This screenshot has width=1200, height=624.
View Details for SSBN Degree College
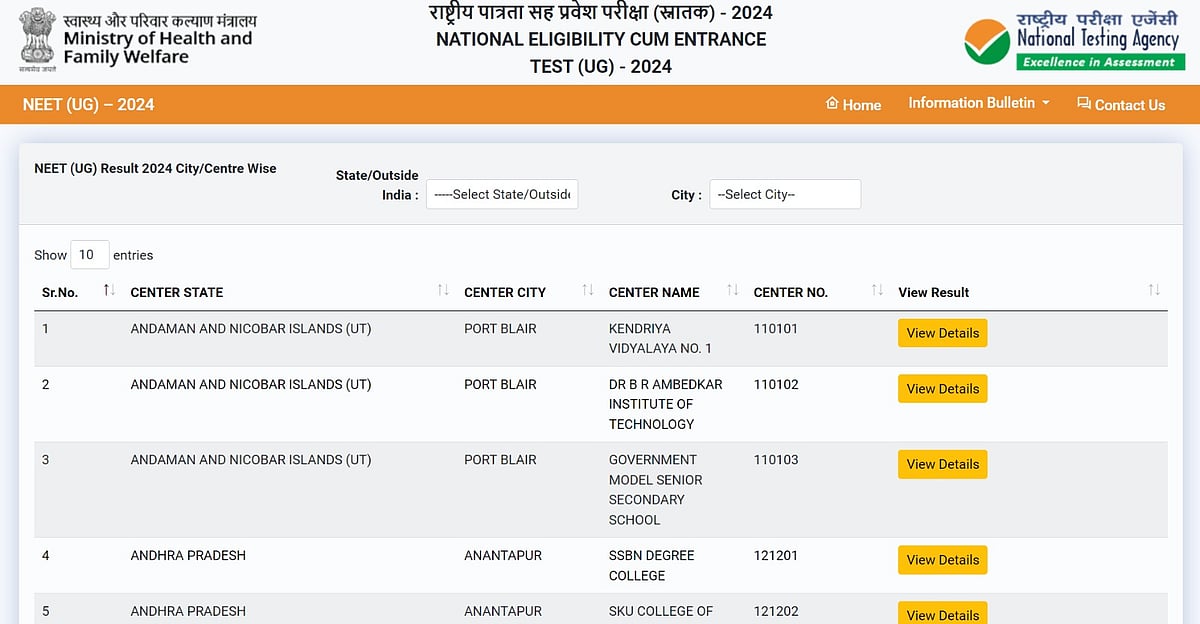pos(942,560)
